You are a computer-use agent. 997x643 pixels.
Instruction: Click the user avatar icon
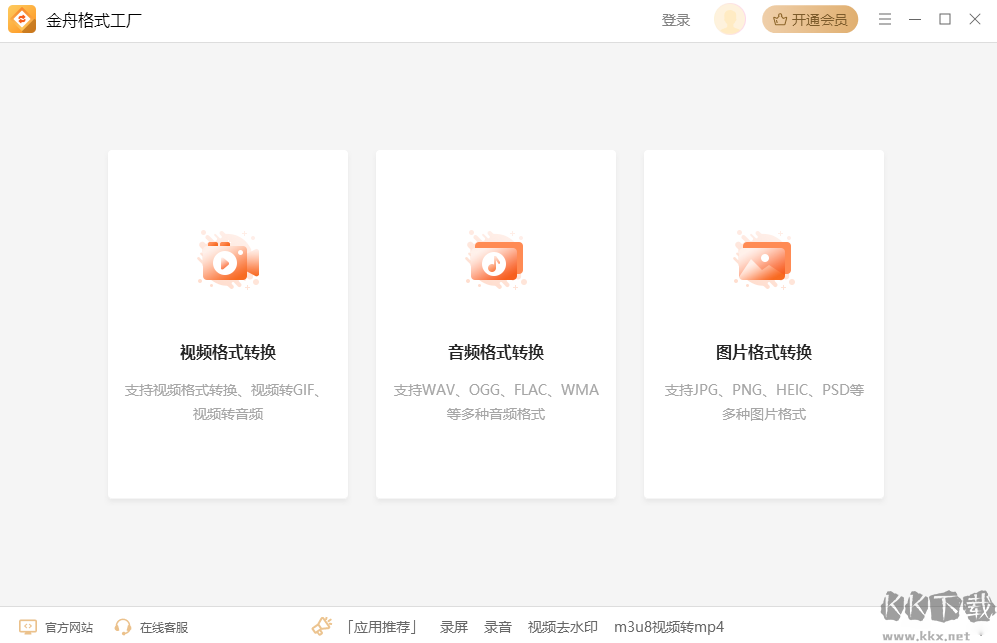pos(729,19)
